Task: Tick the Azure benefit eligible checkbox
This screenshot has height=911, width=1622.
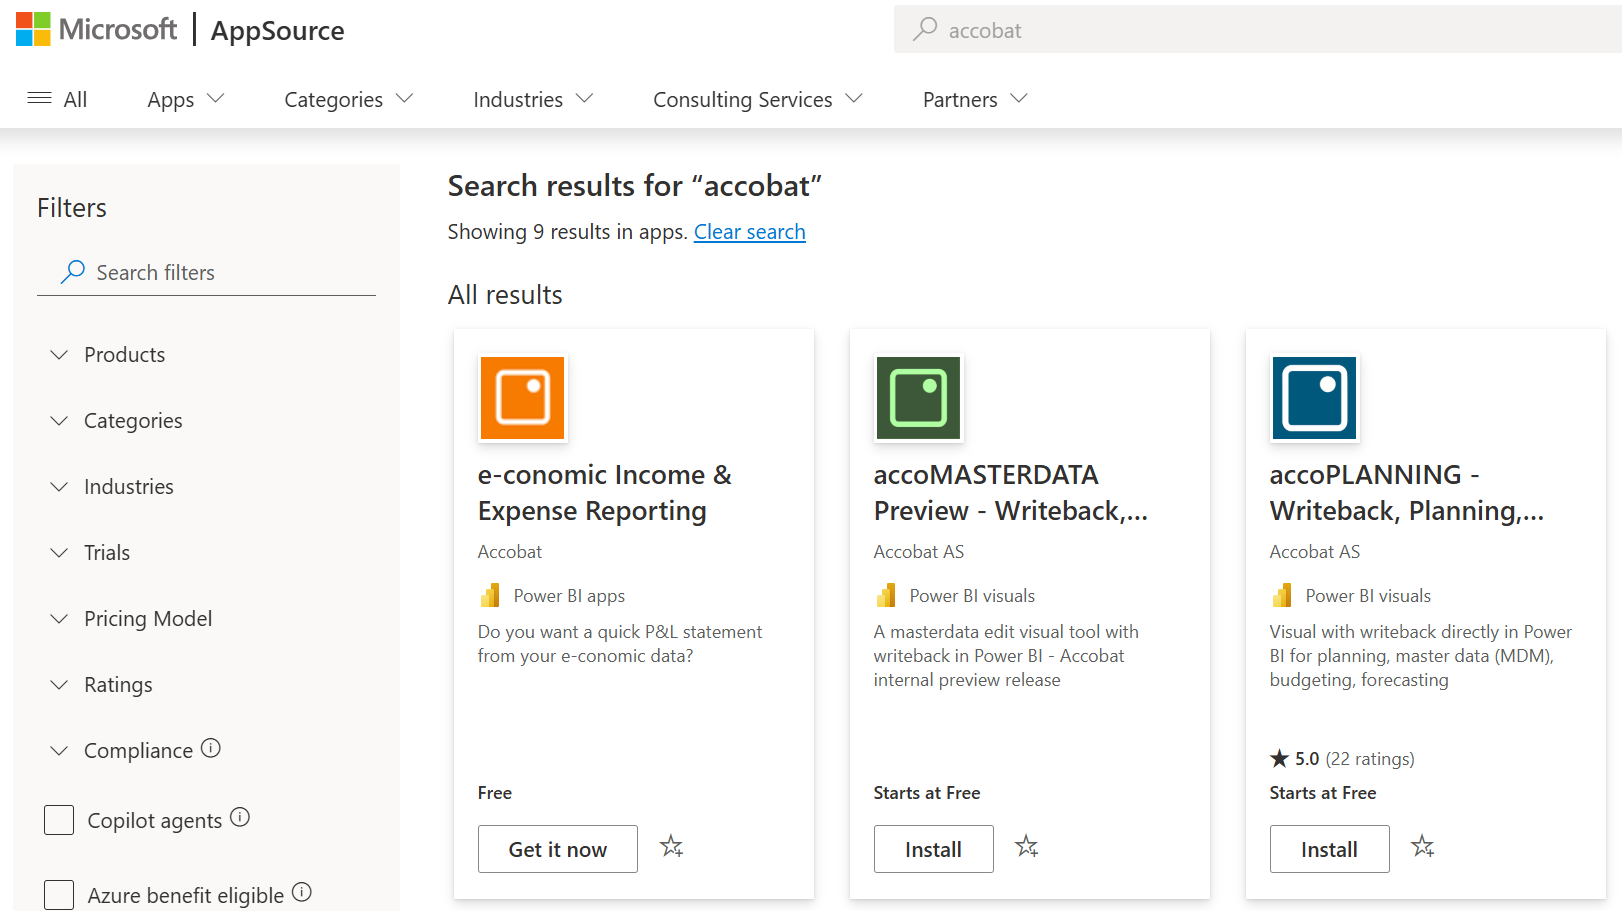Action: click(59, 894)
